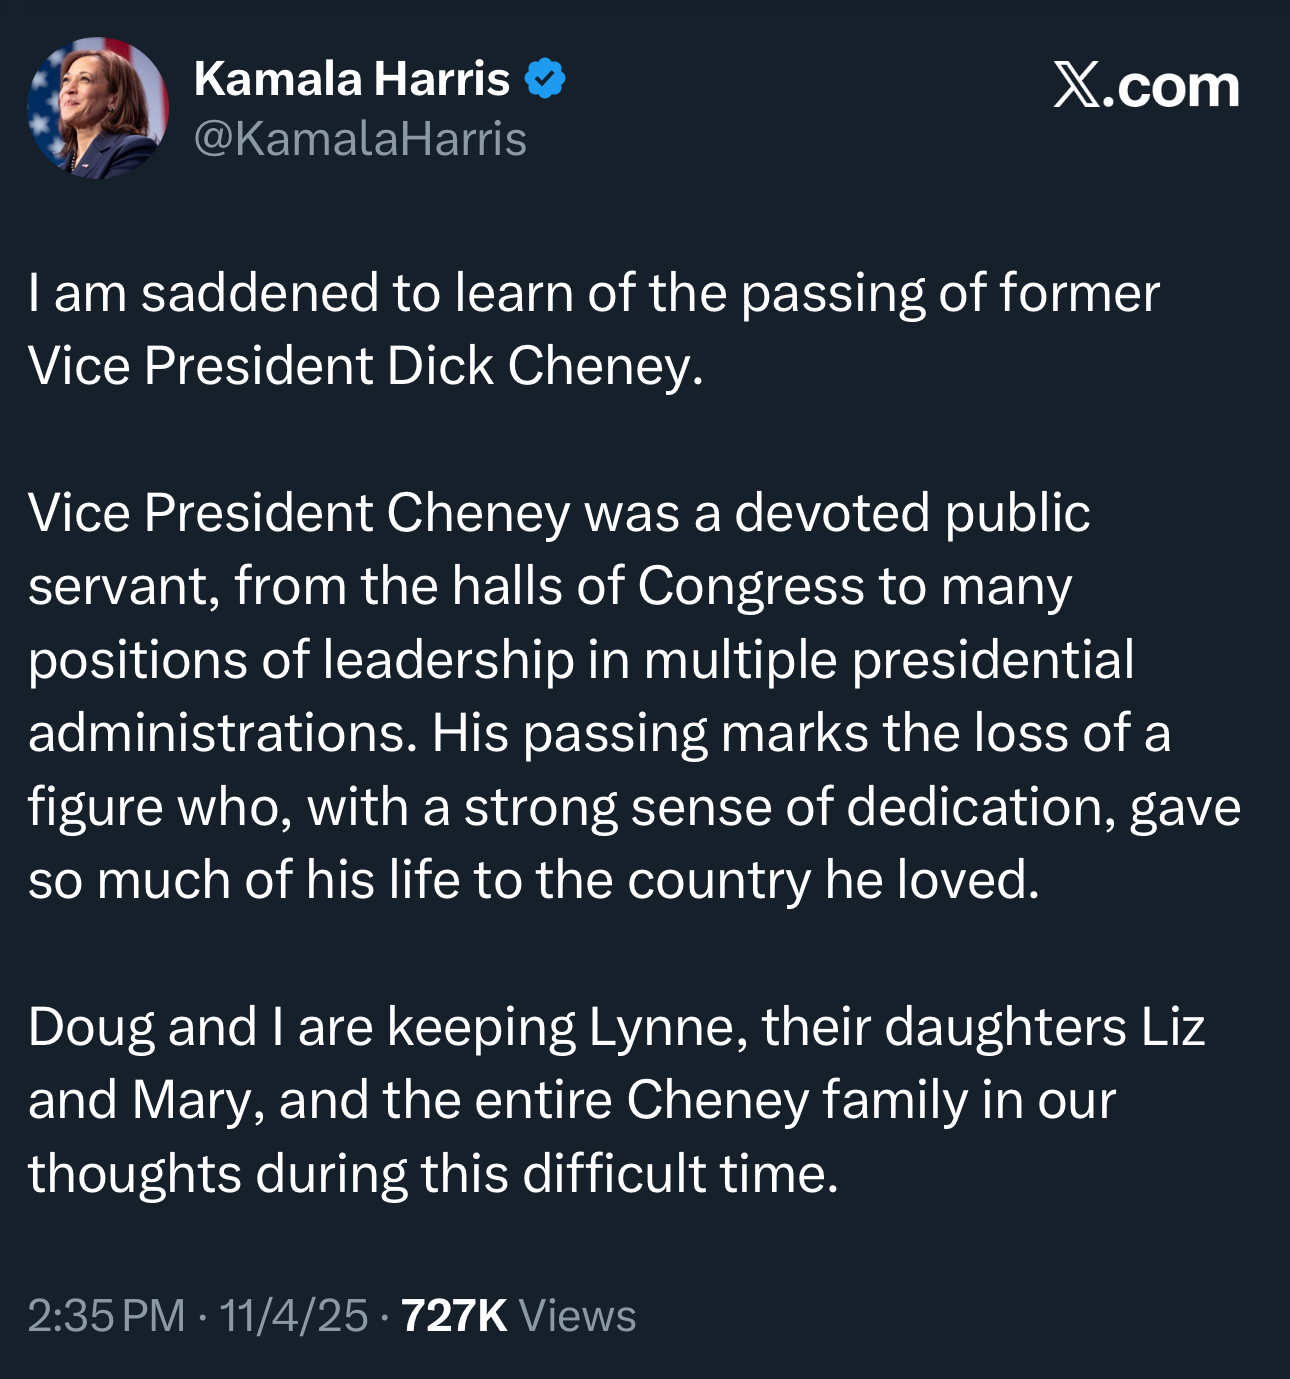
Task: Click the phrase "devoted public" in the post
Action: coord(911,513)
